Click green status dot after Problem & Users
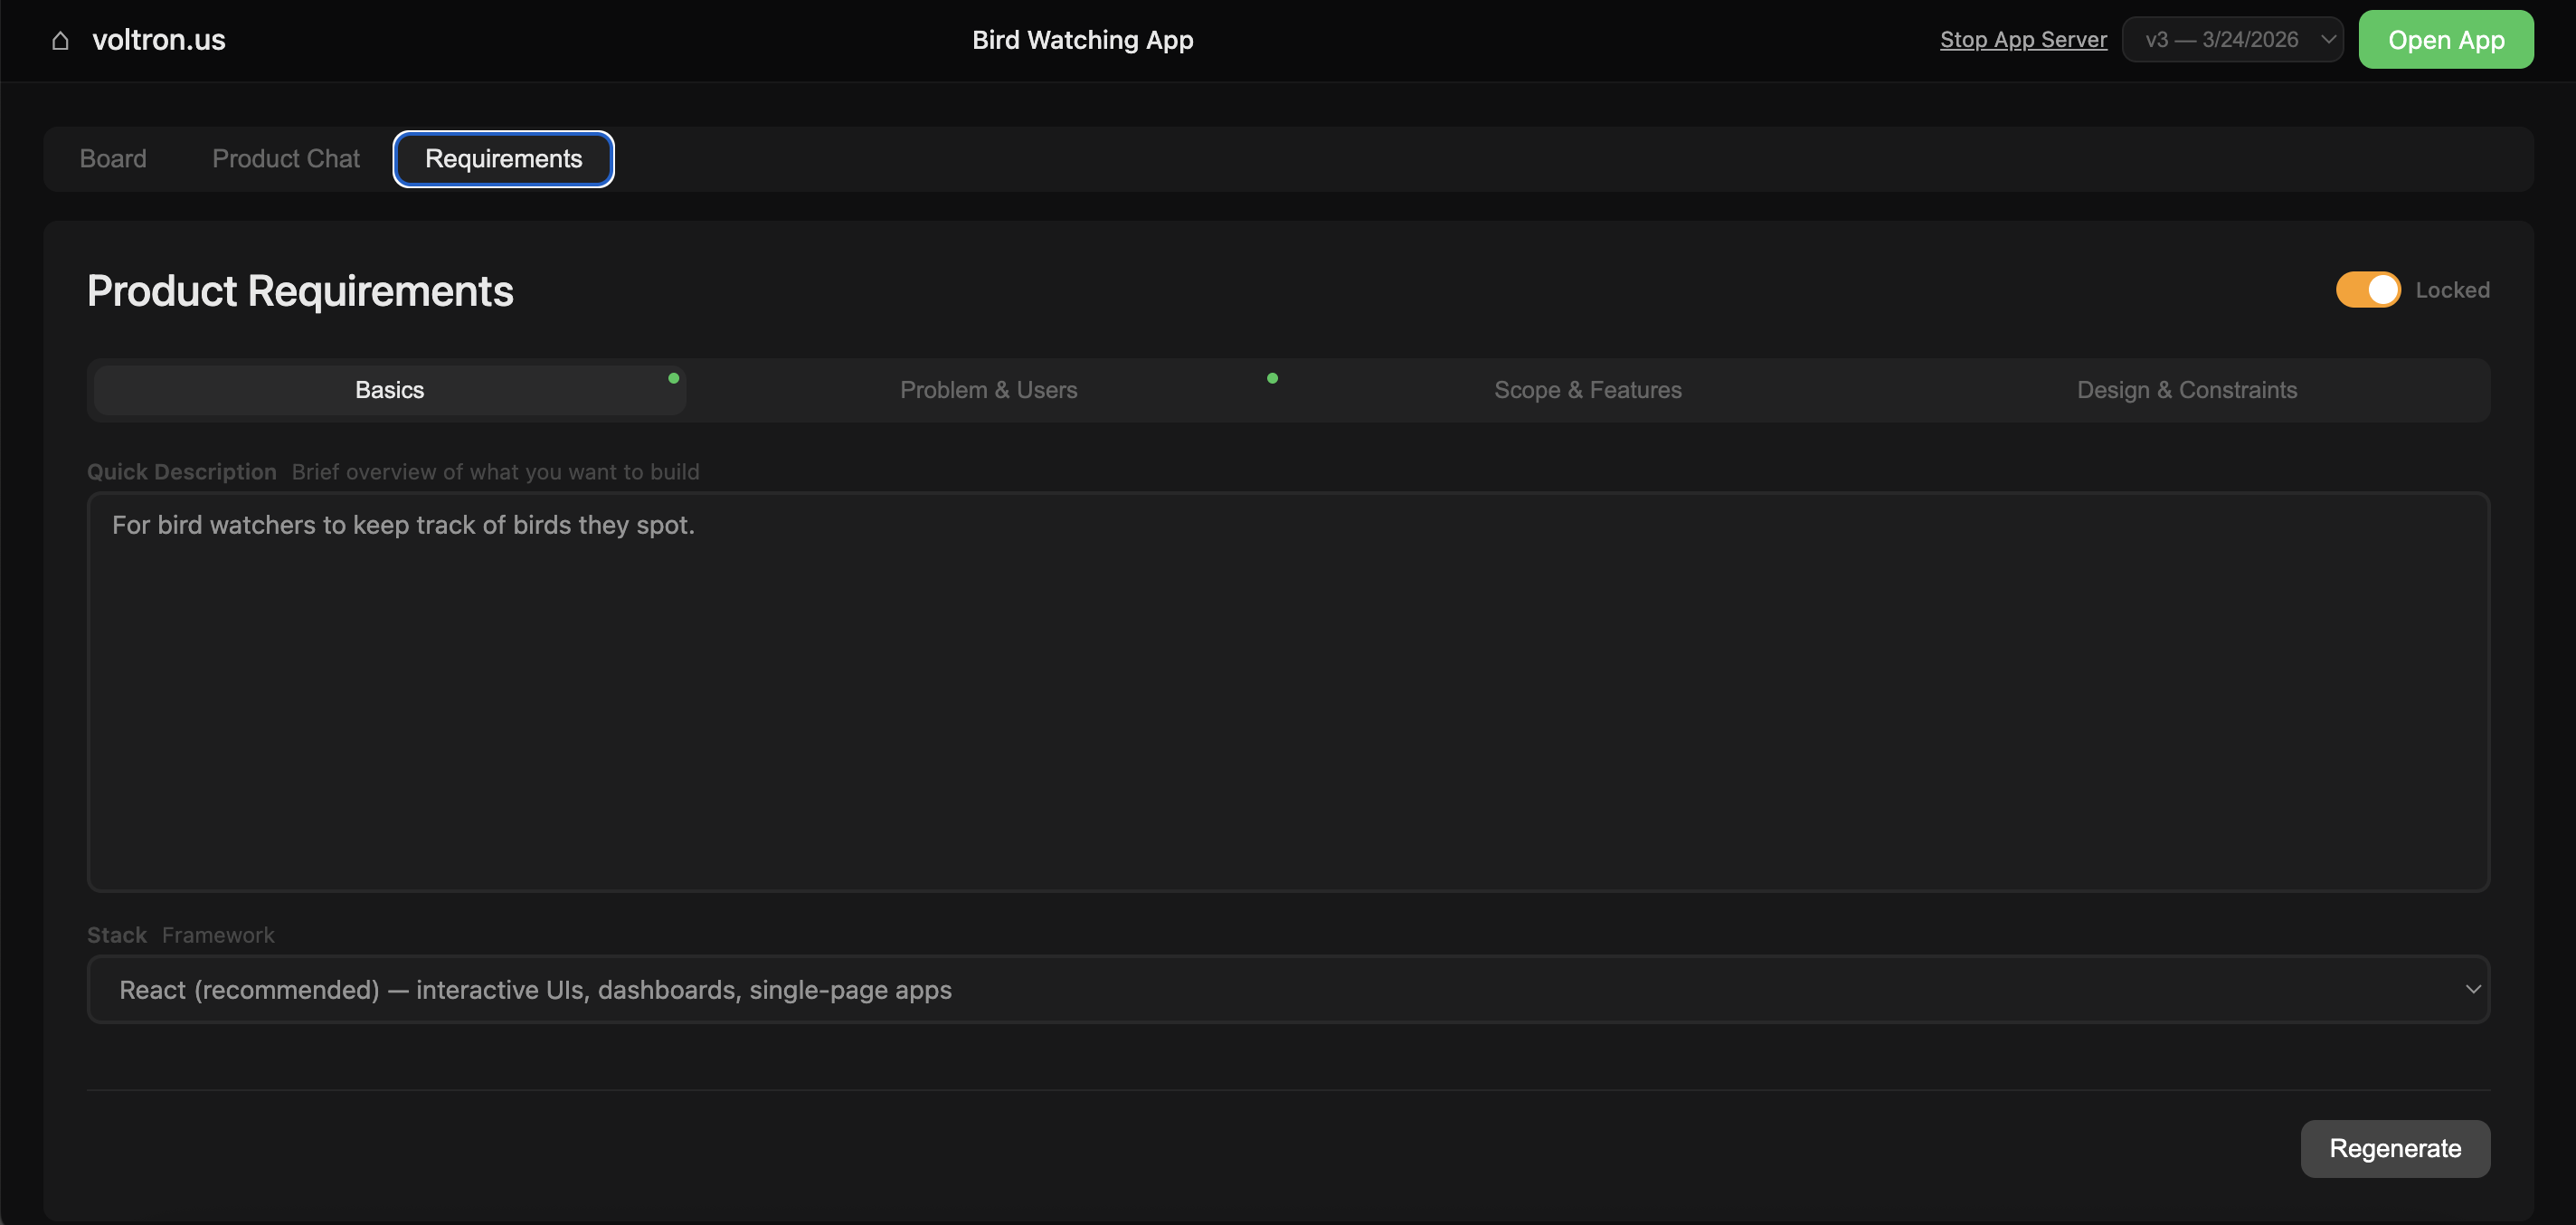This screenshot has height=1225, width=2576. [1272, 378]
